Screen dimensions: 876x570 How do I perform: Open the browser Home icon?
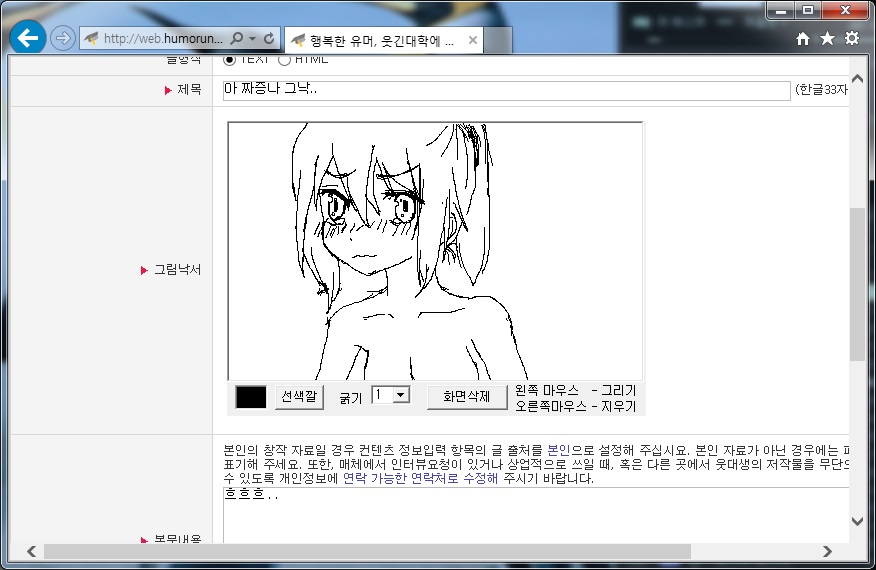[803, 38]
